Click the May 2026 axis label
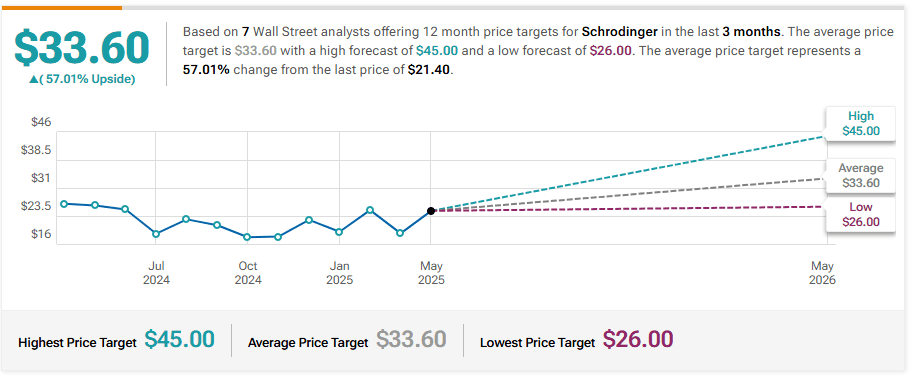 coord(822,273)
